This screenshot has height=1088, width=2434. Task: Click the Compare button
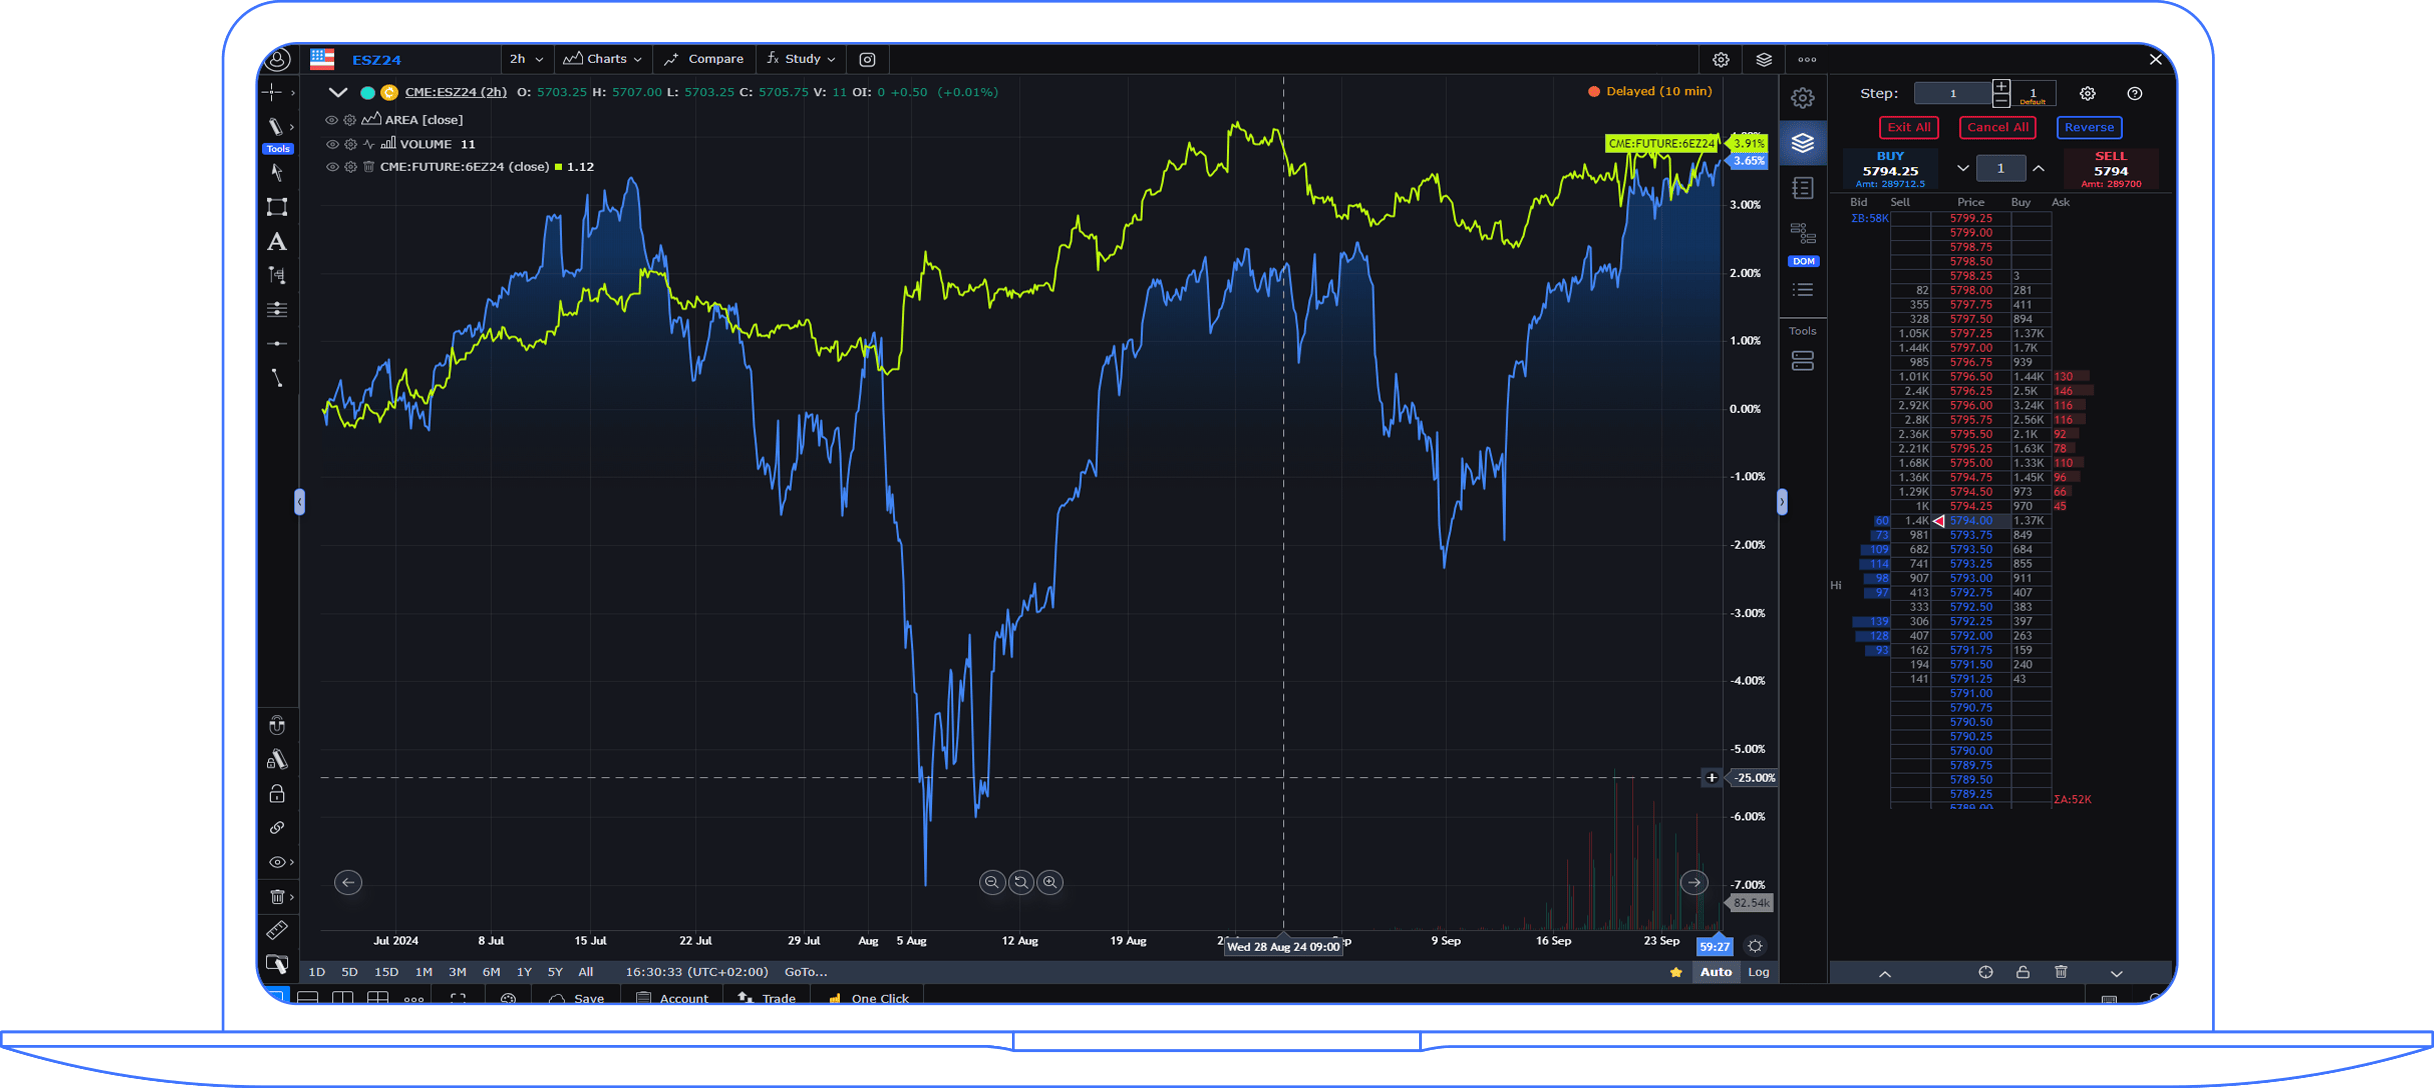coord(704,59)
